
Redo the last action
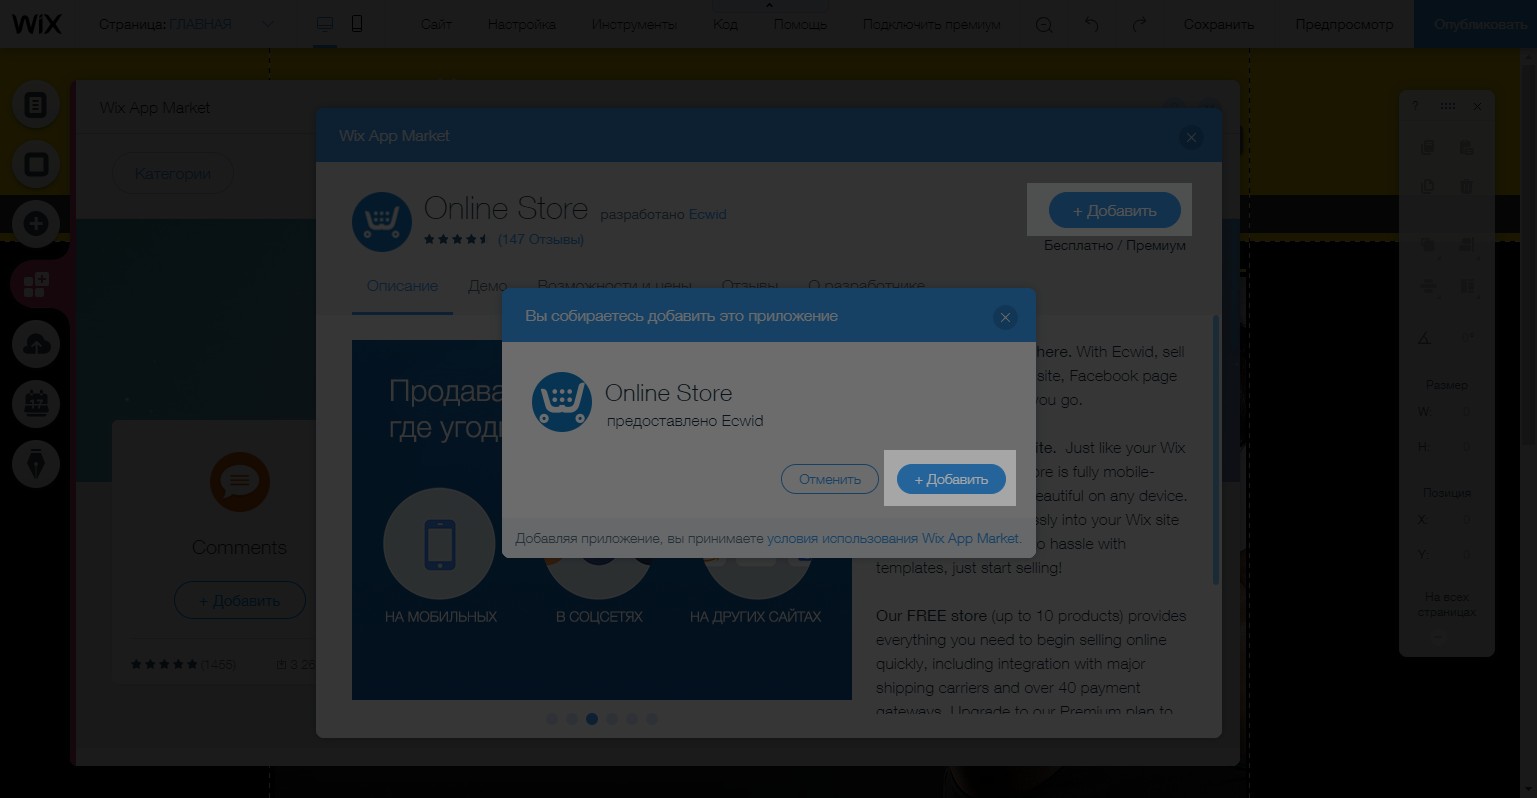coord(1139,24)
